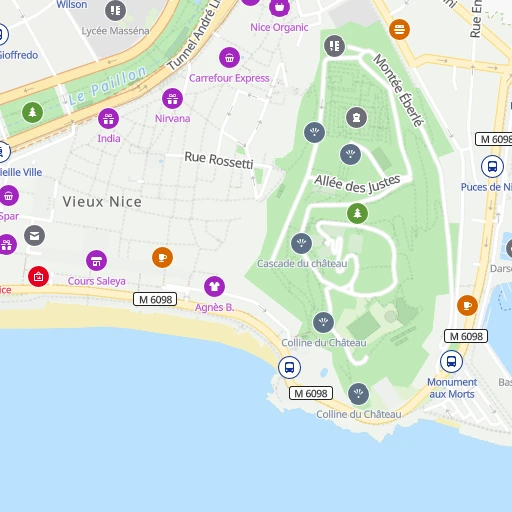Click the Carrefour Express shop marker
The height and width of the screenshot is (512, 512).
tap(229, 58)
